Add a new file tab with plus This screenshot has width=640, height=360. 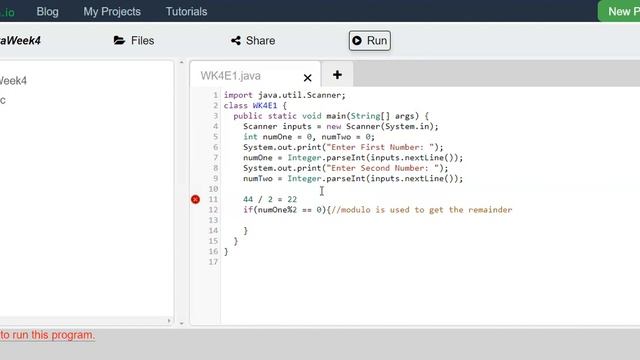(337, 75)
